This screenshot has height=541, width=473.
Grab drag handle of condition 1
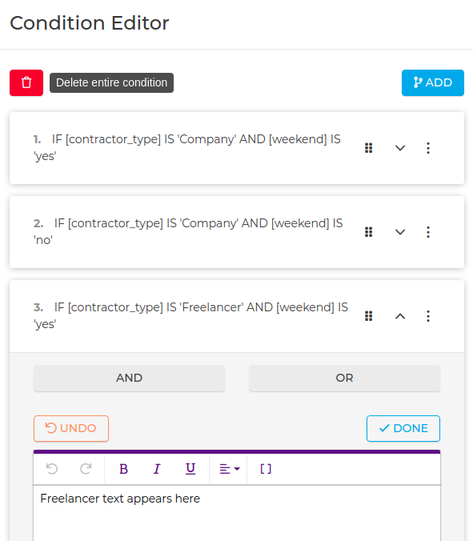[368, 148]
